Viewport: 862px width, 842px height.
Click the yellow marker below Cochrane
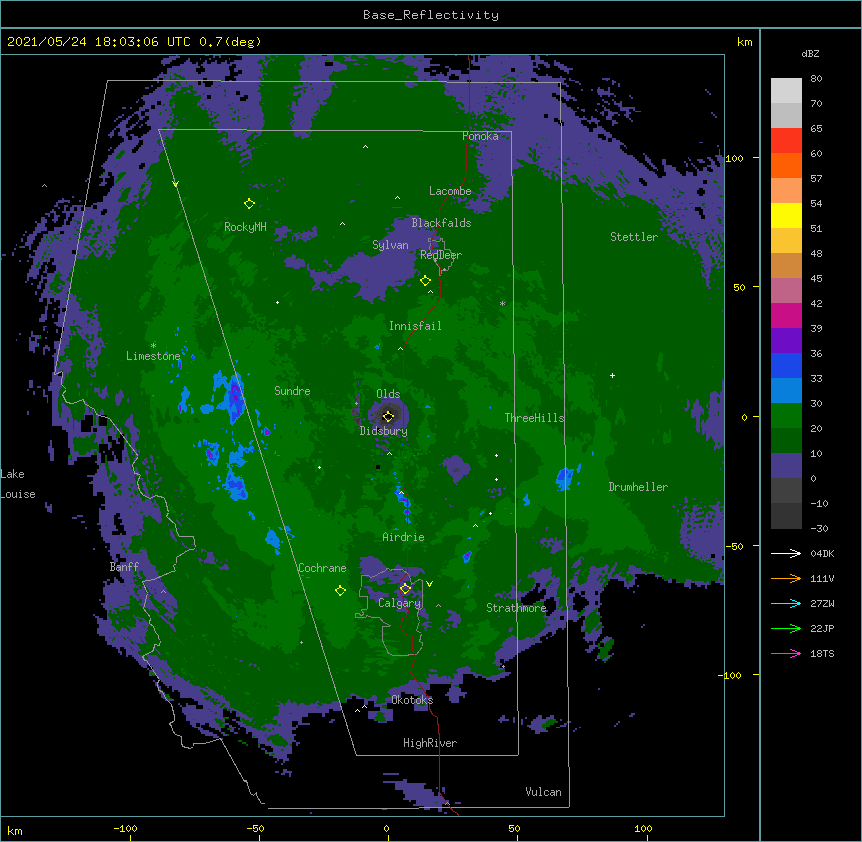[x=340, y=591]
